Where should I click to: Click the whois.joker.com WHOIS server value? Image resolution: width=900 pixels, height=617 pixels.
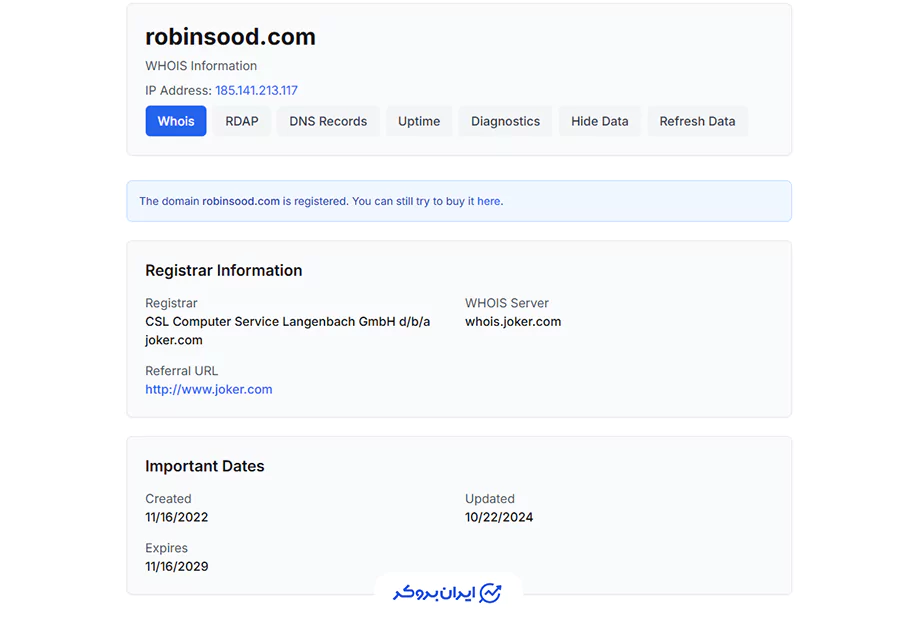pos(513,321)
